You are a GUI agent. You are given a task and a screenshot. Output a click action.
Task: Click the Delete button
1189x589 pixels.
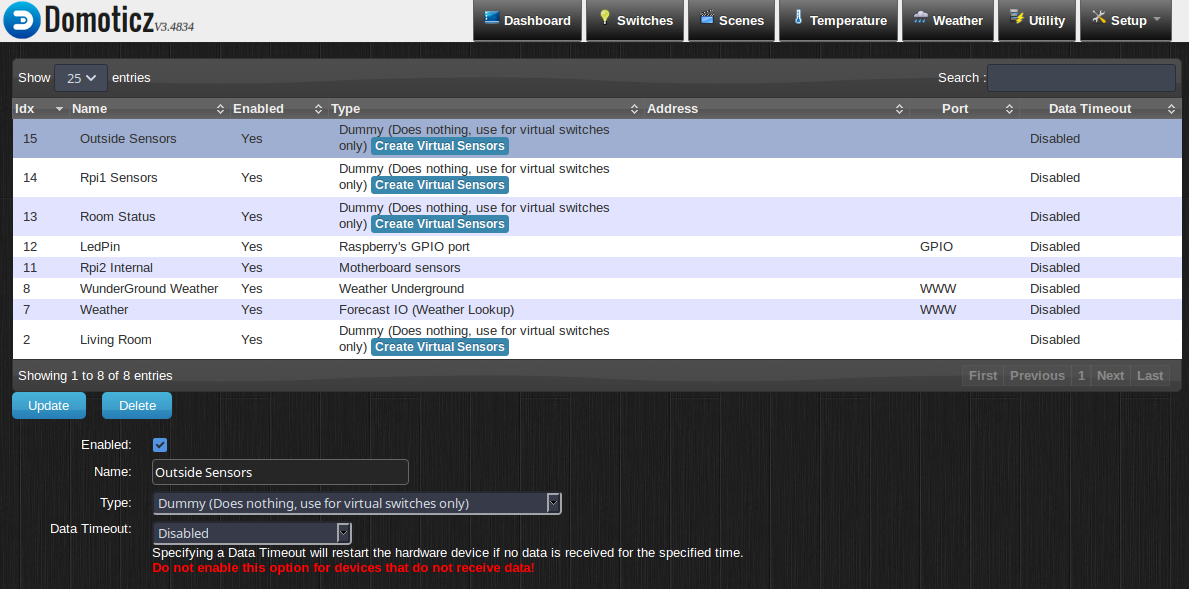pyautogui.click(x=137, y=406)
